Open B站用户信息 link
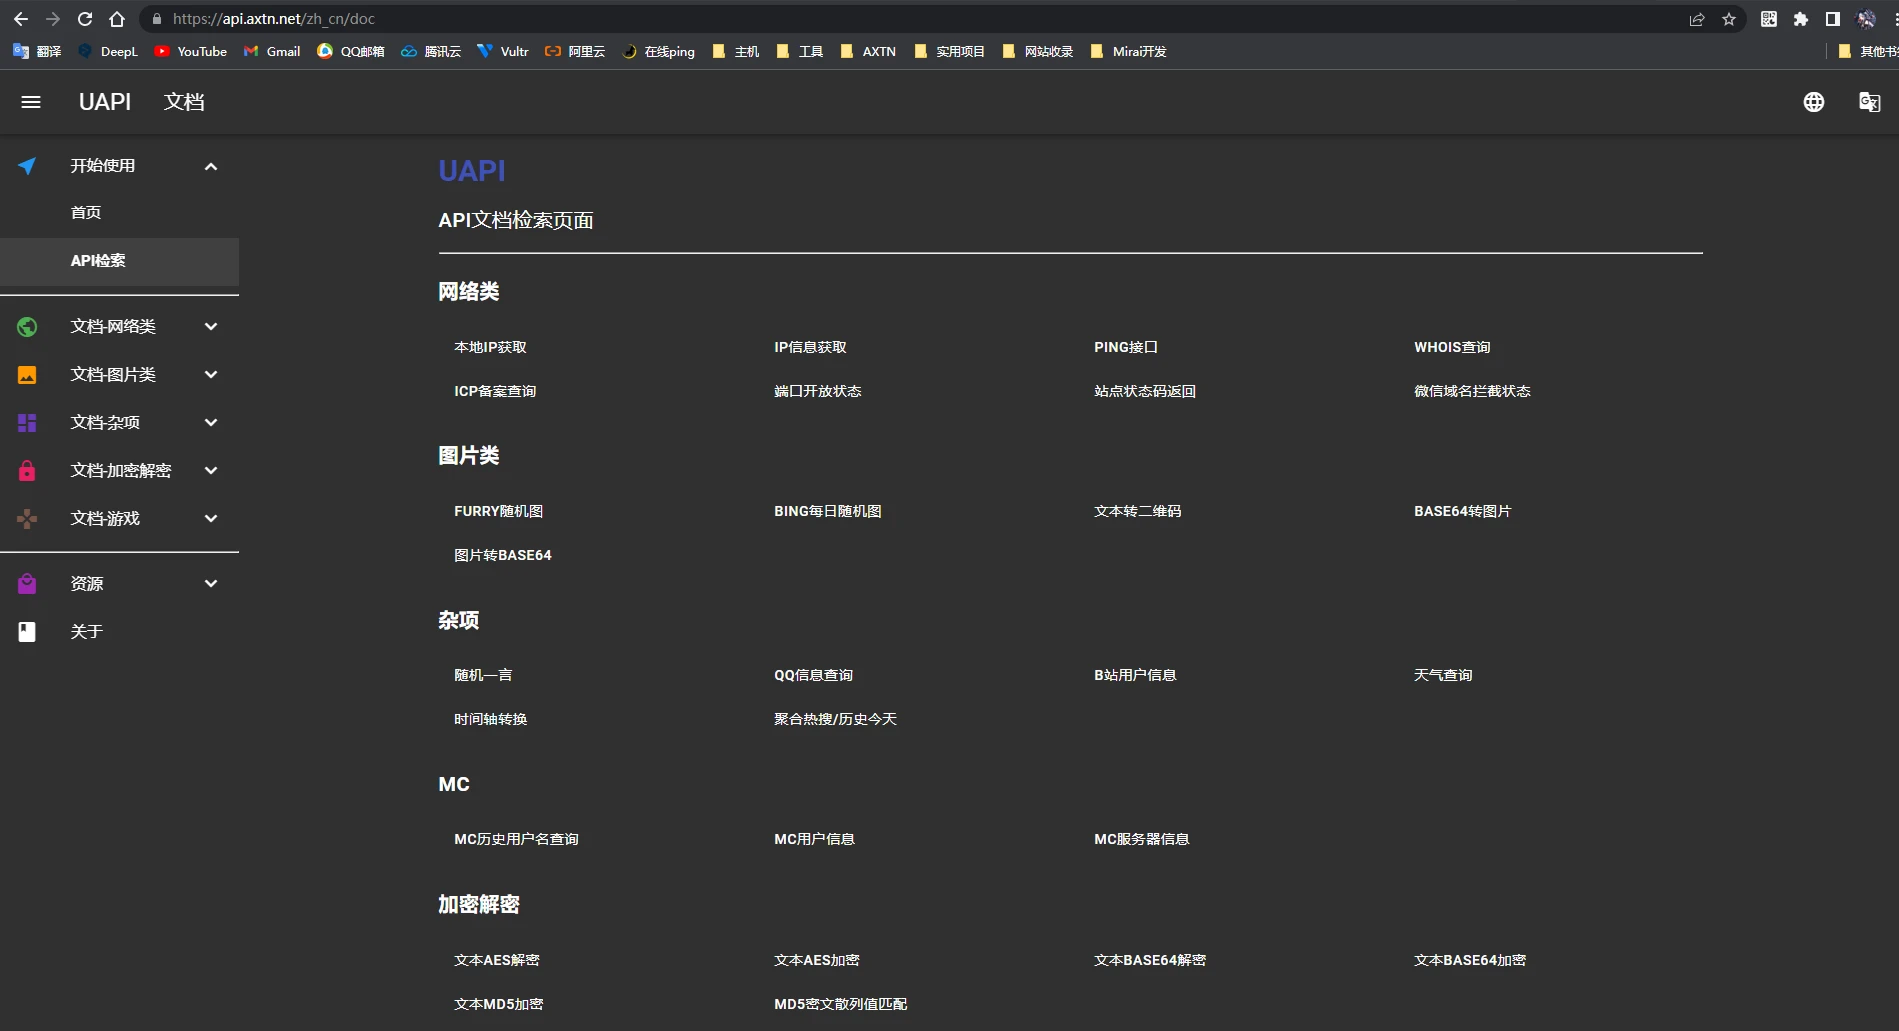The height and width of the screenshot is (1031, 1899). pos(1135,675)
